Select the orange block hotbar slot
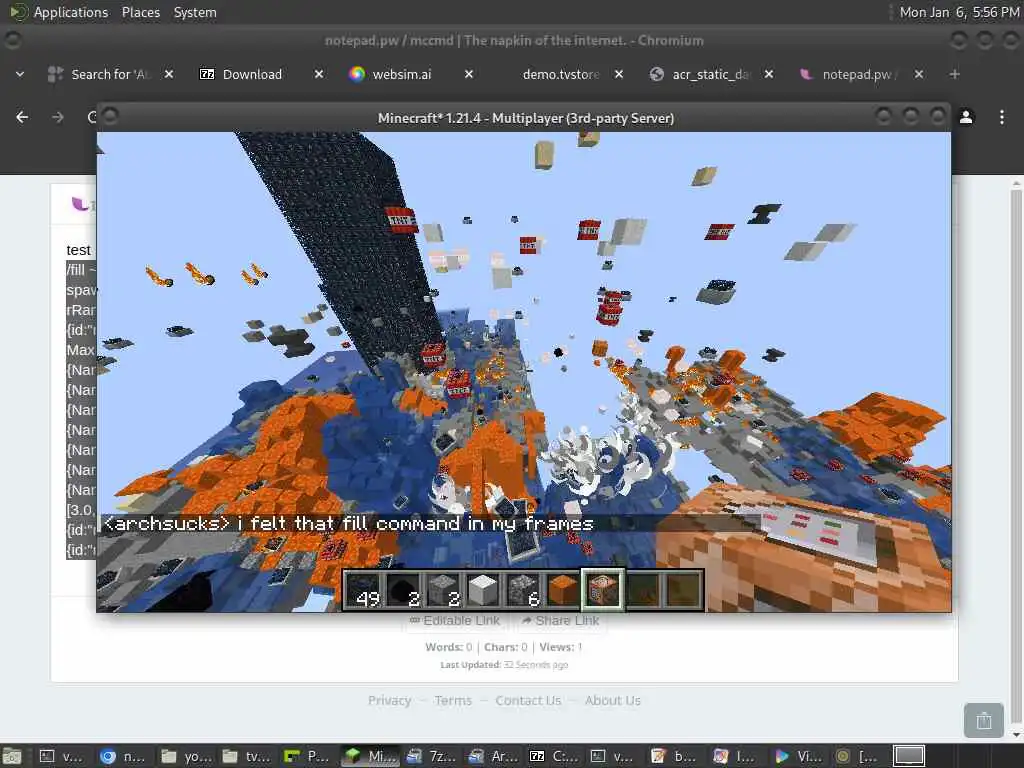 click(x=562, y=590)
